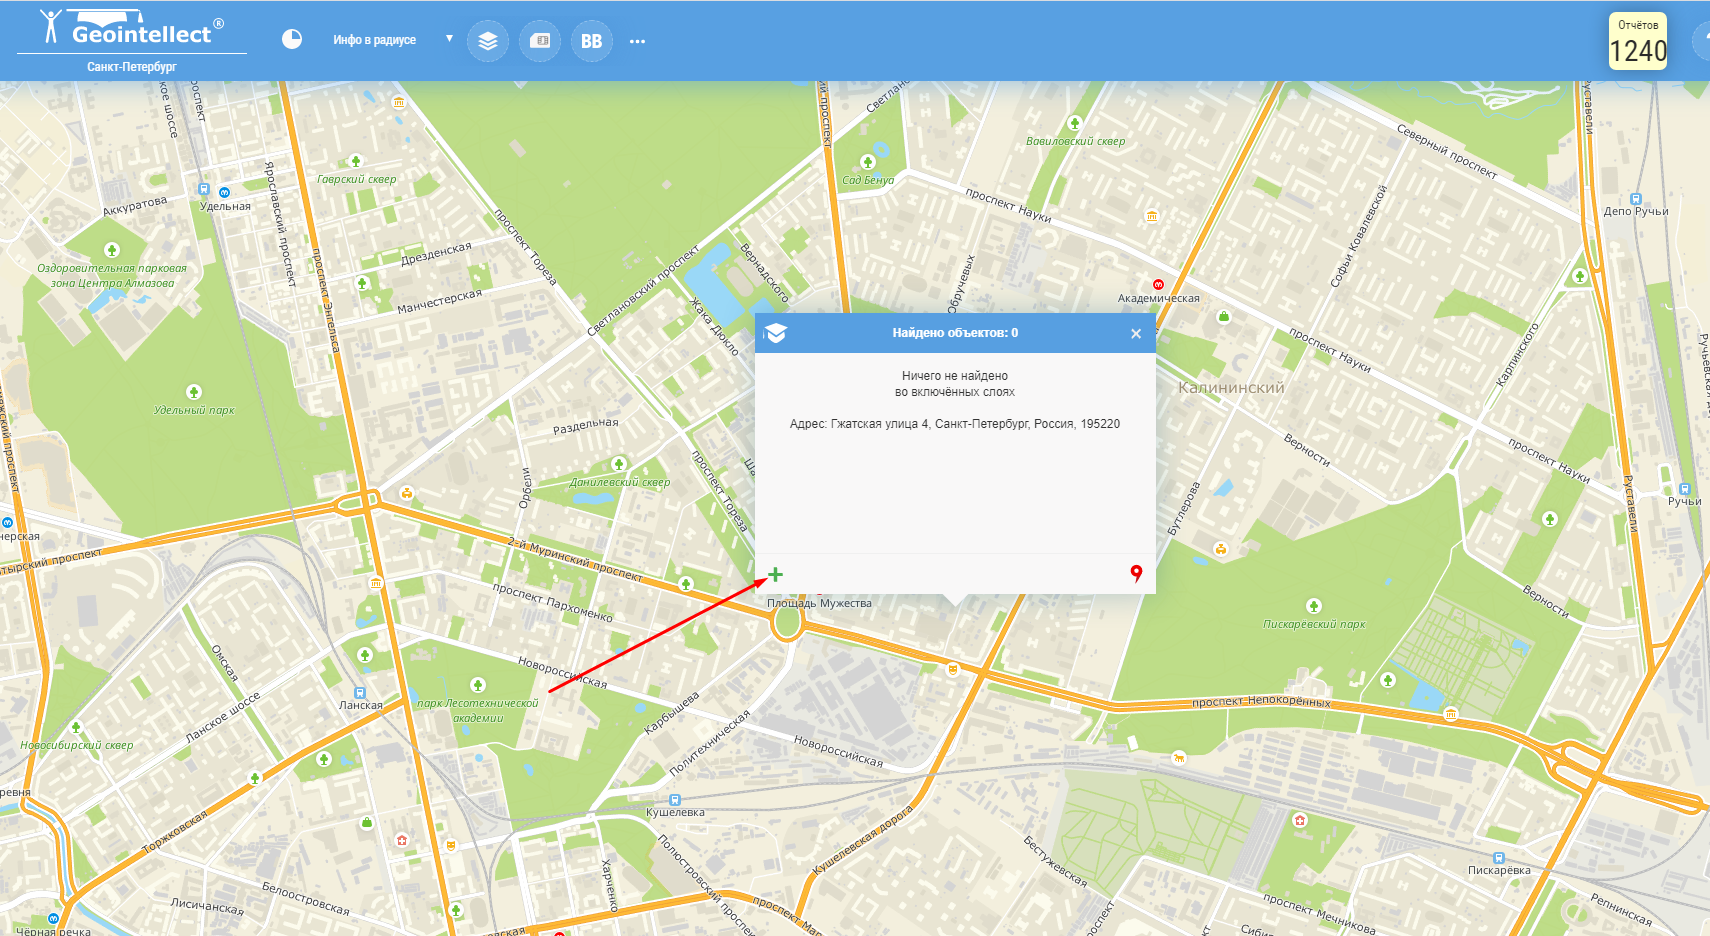Click the Чёрная речка metro label
The height and width of the screenshot is (936, 1710).
coord(53,931)
